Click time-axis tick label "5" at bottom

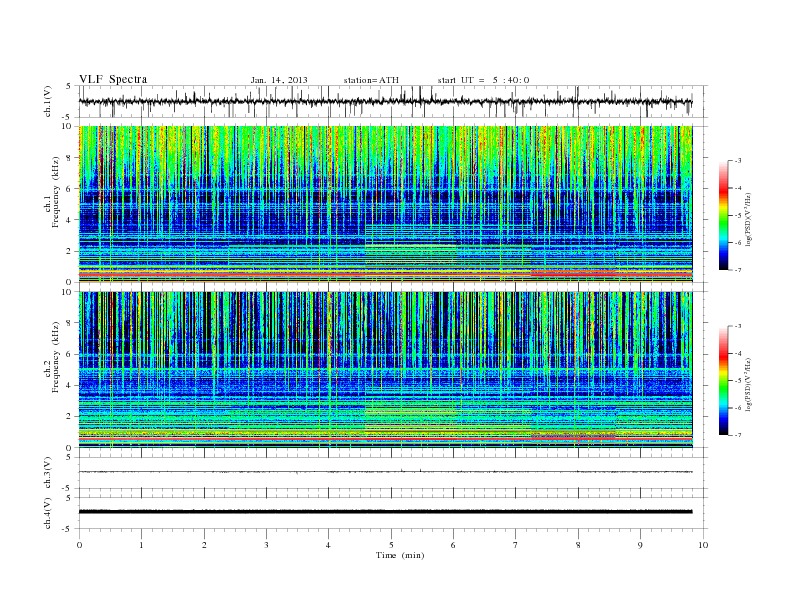391,545
